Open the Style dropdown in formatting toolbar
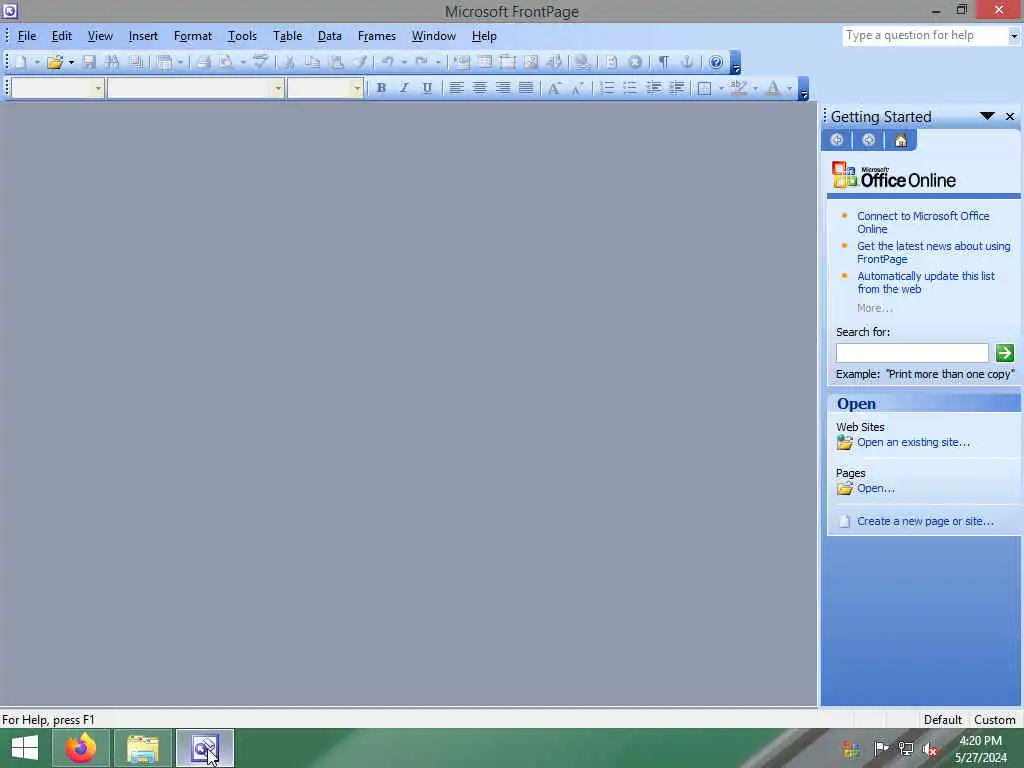Image resolution: width=1024 pixels, height=768 pixels. (x=98, y=88)
